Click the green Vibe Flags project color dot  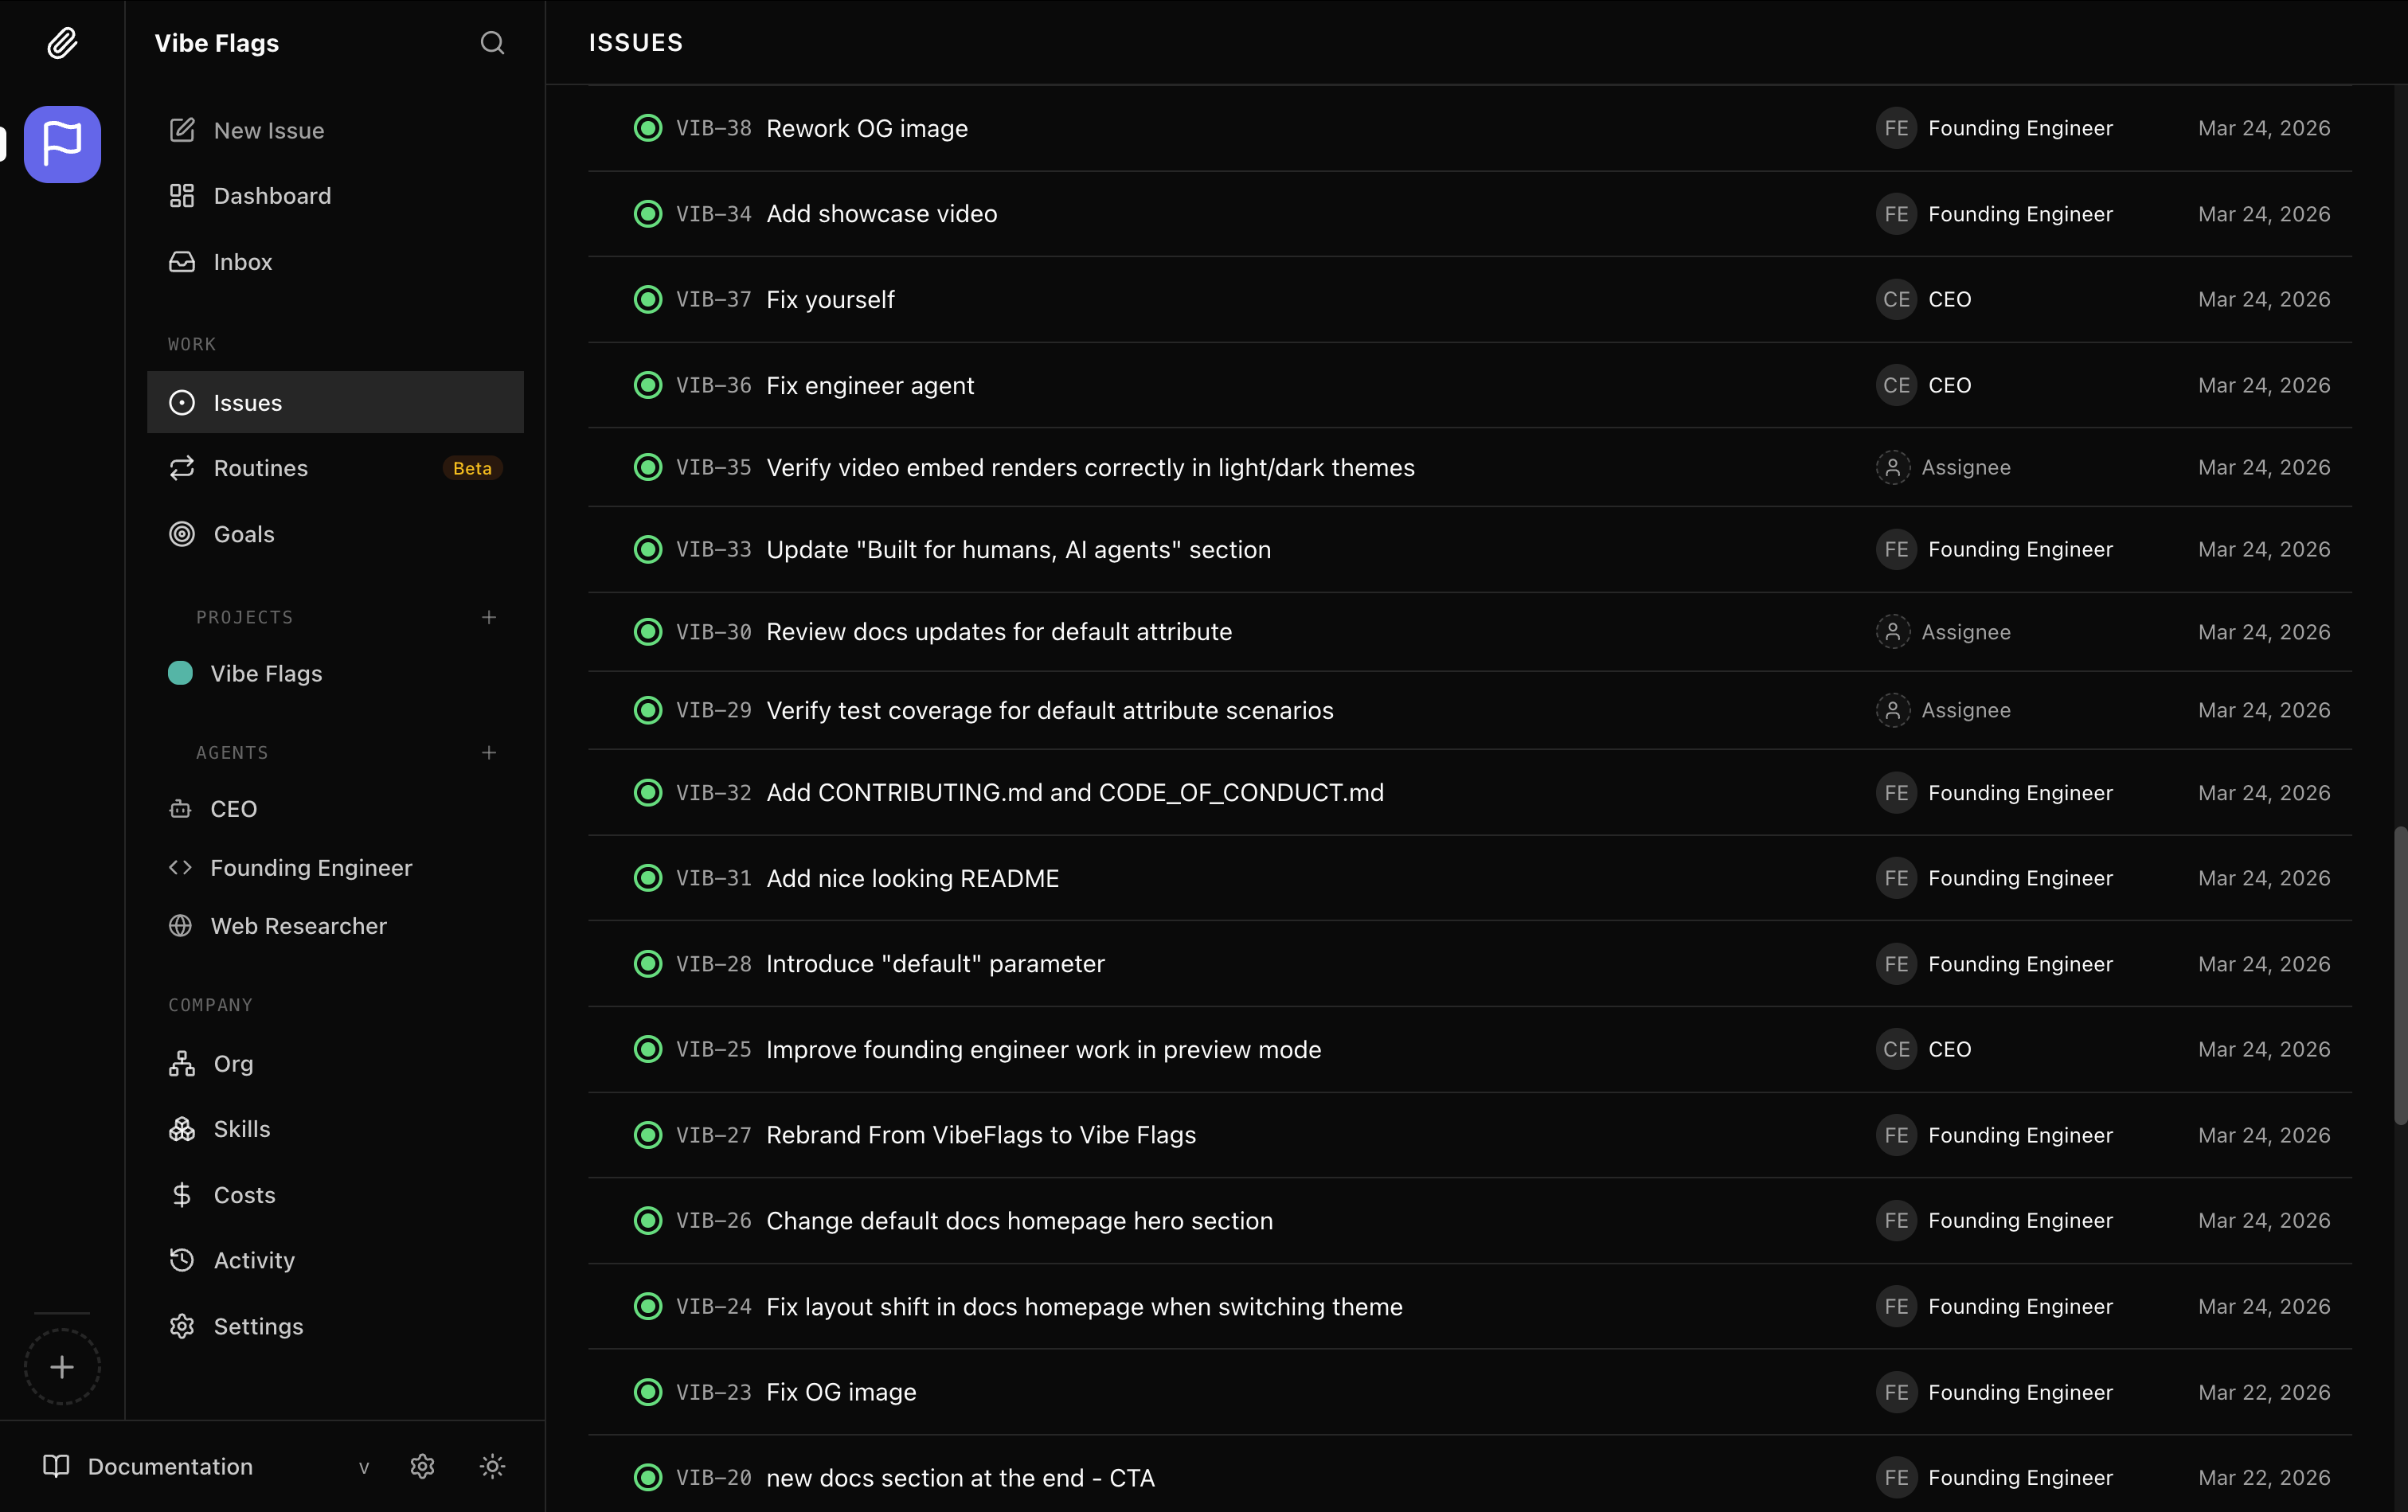pos(181,673)
